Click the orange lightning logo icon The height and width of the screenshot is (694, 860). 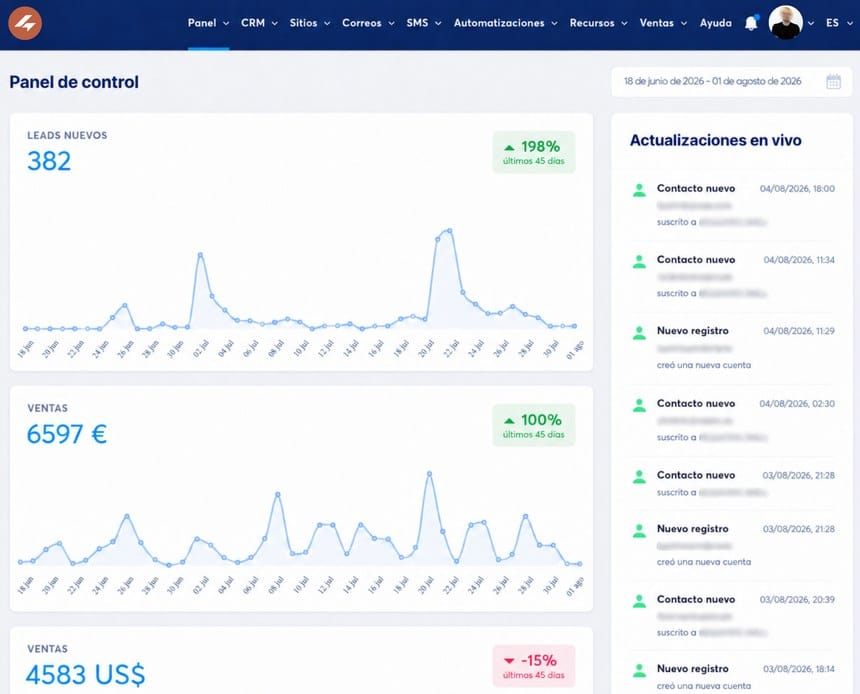pyautogui.click(x=25, y=23)
